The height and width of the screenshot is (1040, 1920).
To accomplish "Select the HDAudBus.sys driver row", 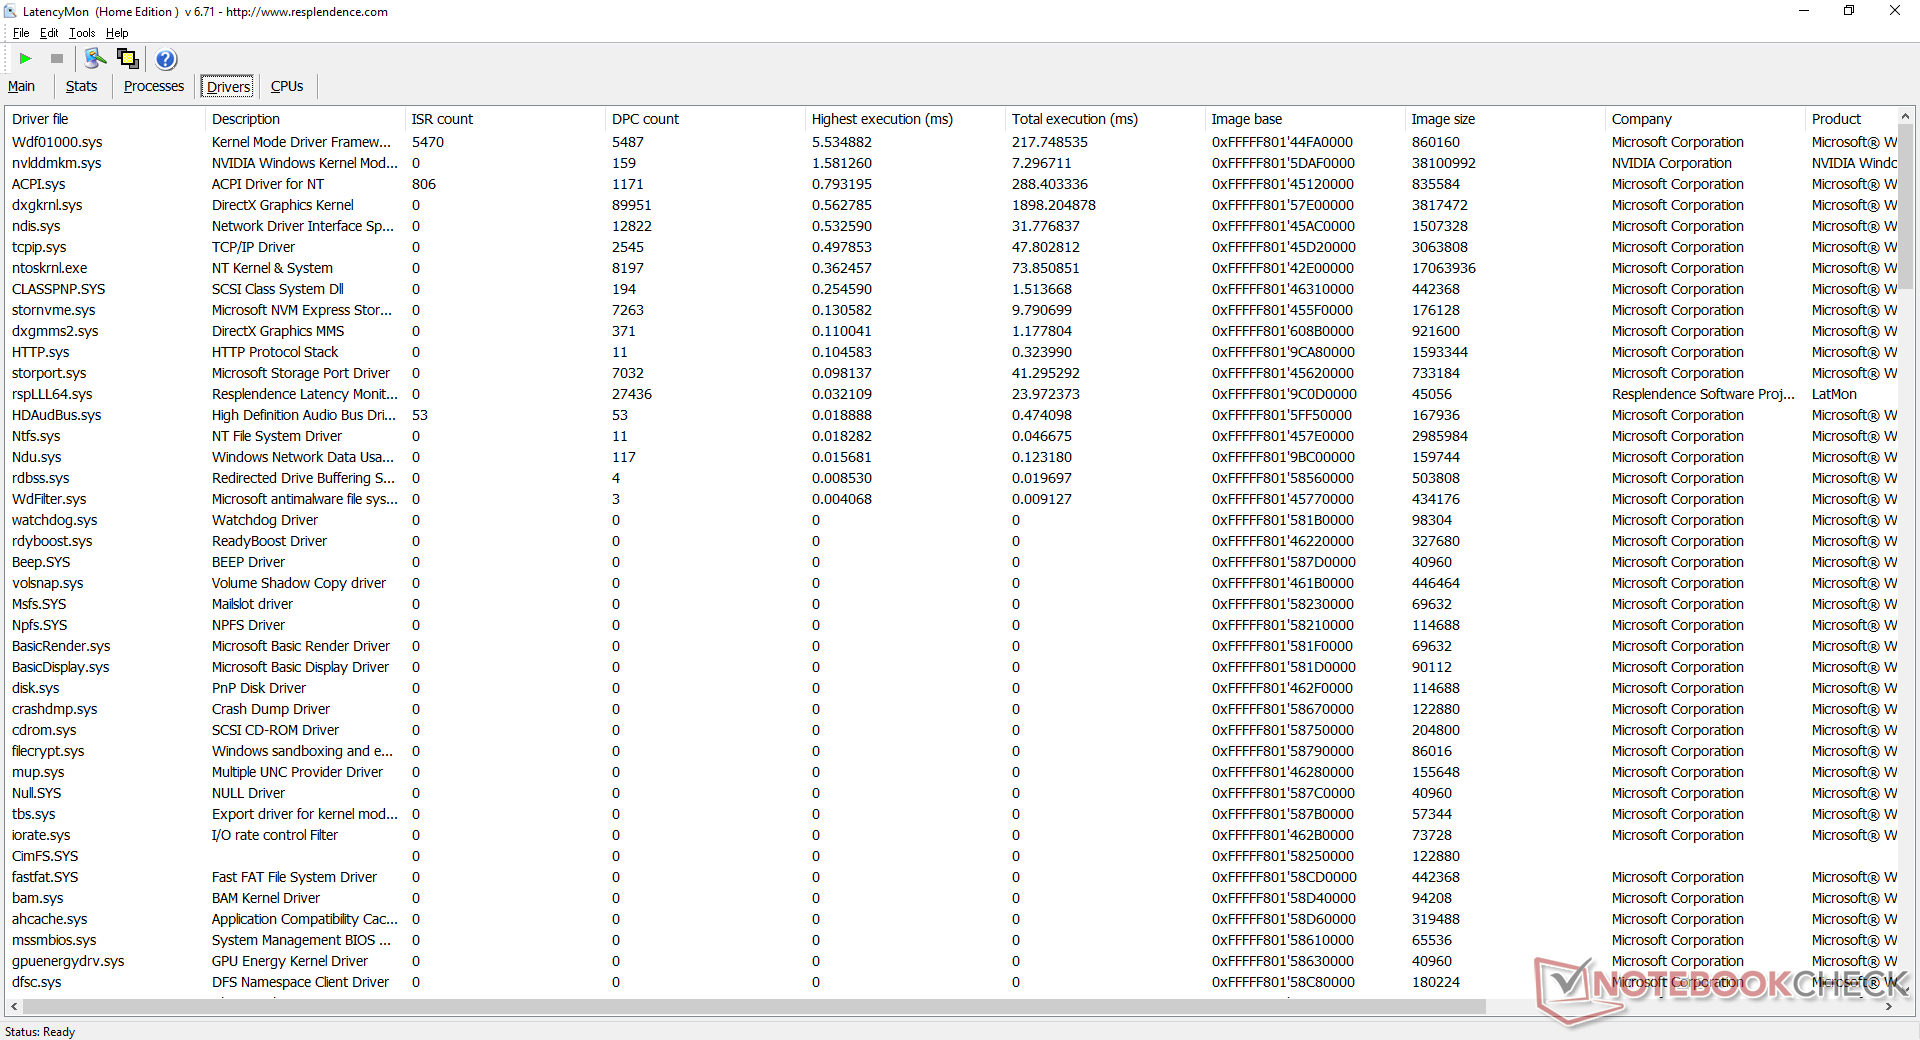I will pos(951,415).
